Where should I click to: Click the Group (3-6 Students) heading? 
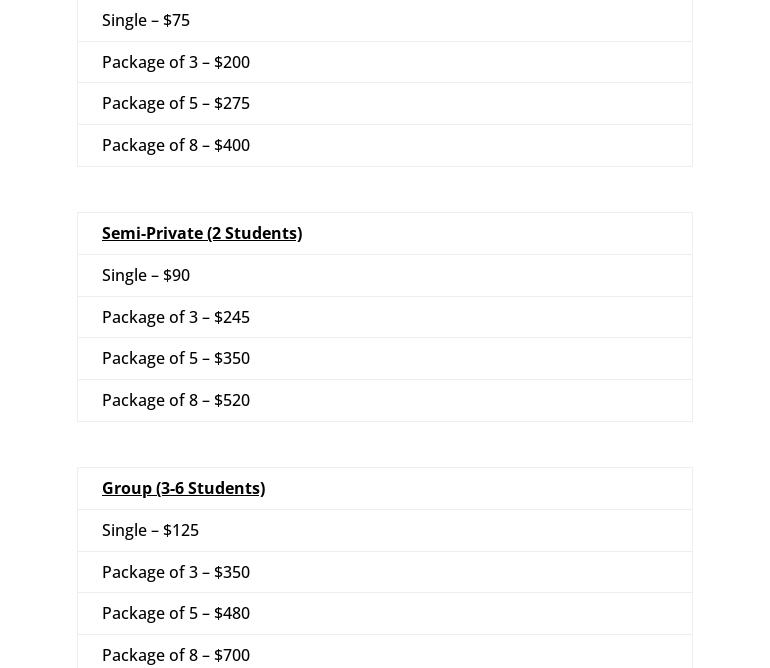tap(183, 488)
